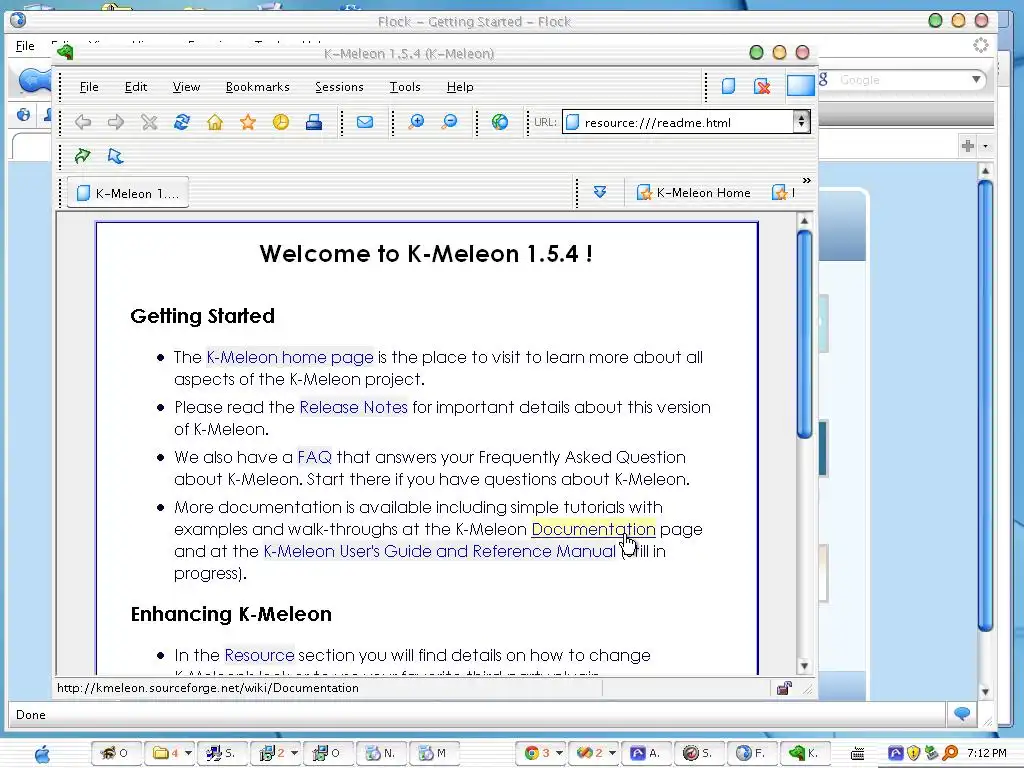The height and width of the screenshot is (768, 1024).
Task: Open the Resource link
Action: pyautogui.click(x=259, y=655)
